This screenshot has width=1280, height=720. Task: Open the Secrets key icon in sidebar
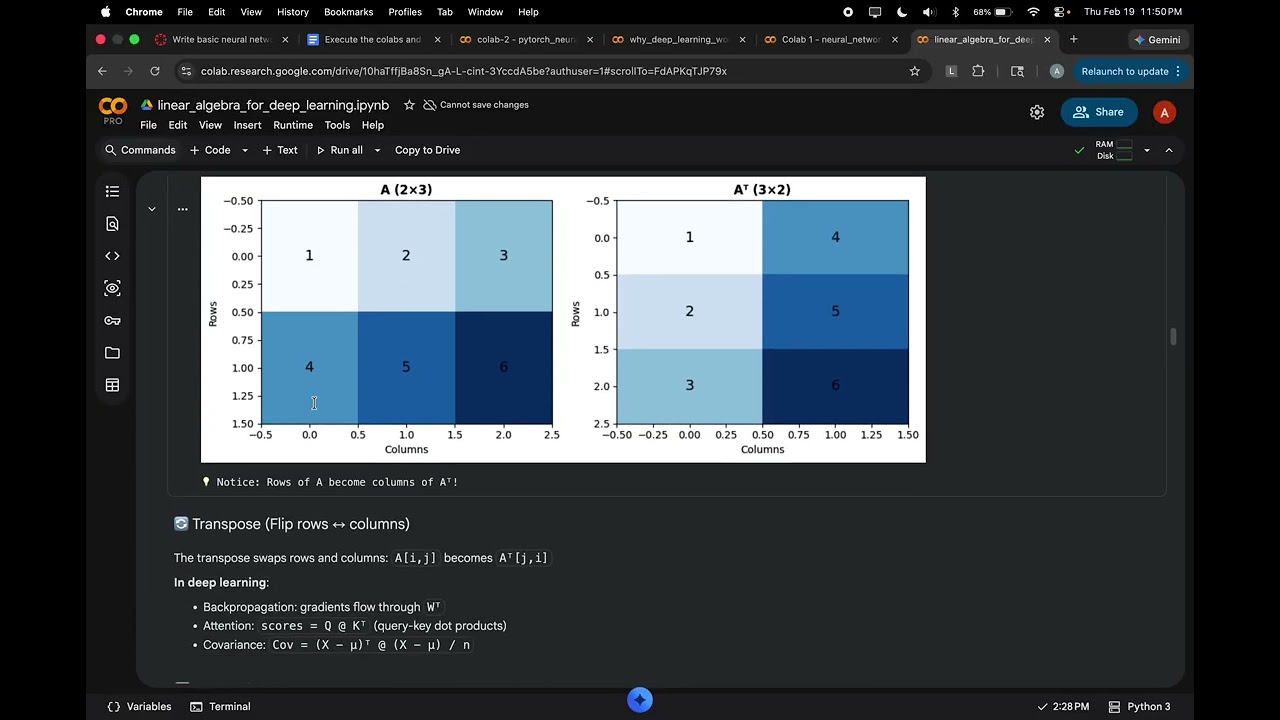(112, 321)
